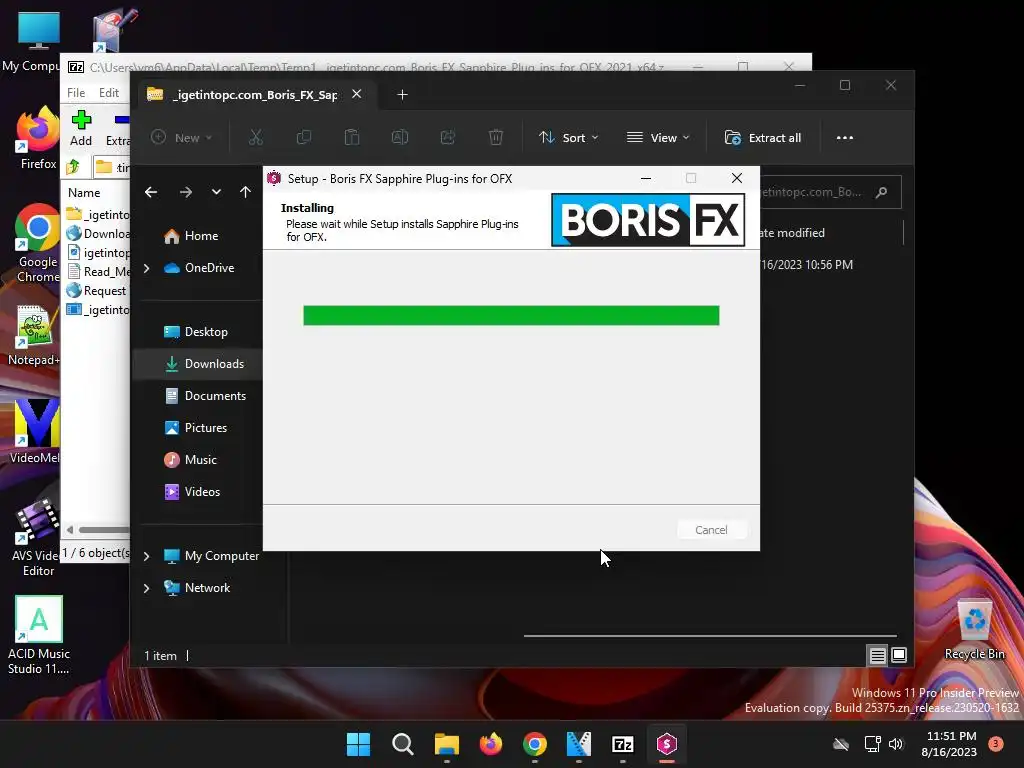The image size is (1024, 768).
Task: Open the AVS Video Editor desktop shortcut
Action: (x=37, y=538)
